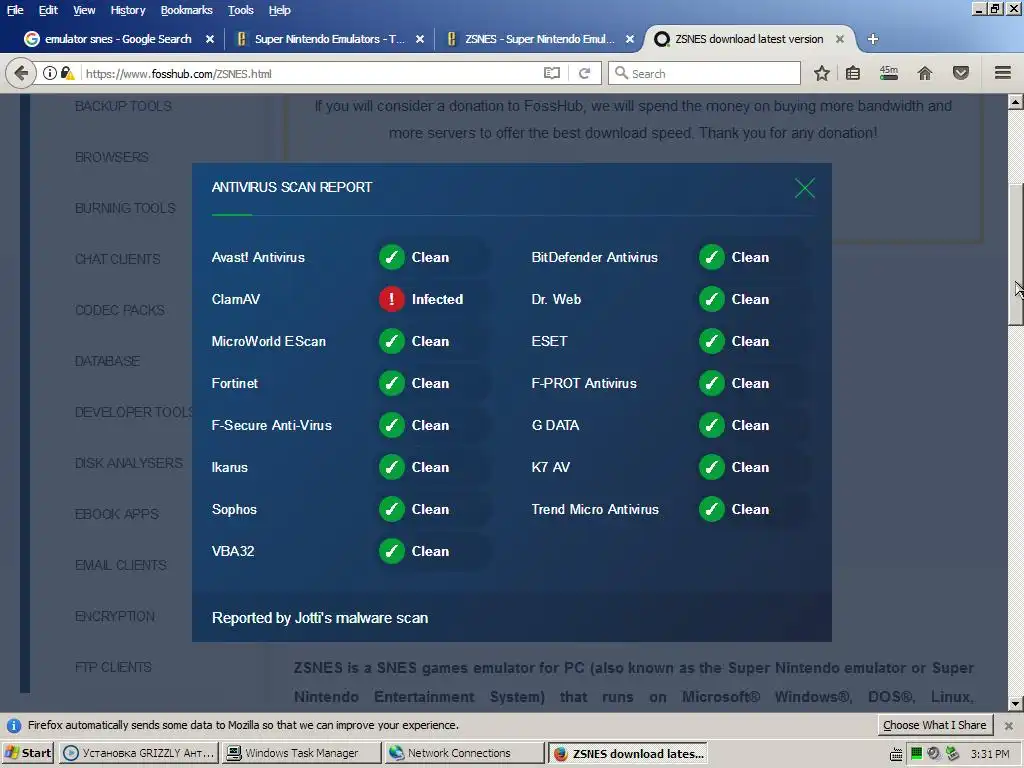Open CODEC PACKS category in sidebar
This screenshot has width=1024, height=768.
click(120, 310)
